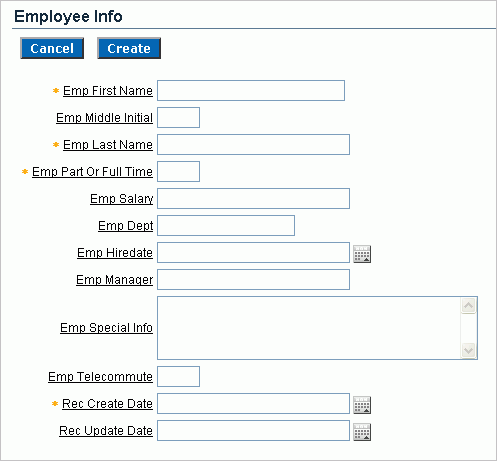
Task: Open the Rec Update Date label link
Action: point(106,431)
